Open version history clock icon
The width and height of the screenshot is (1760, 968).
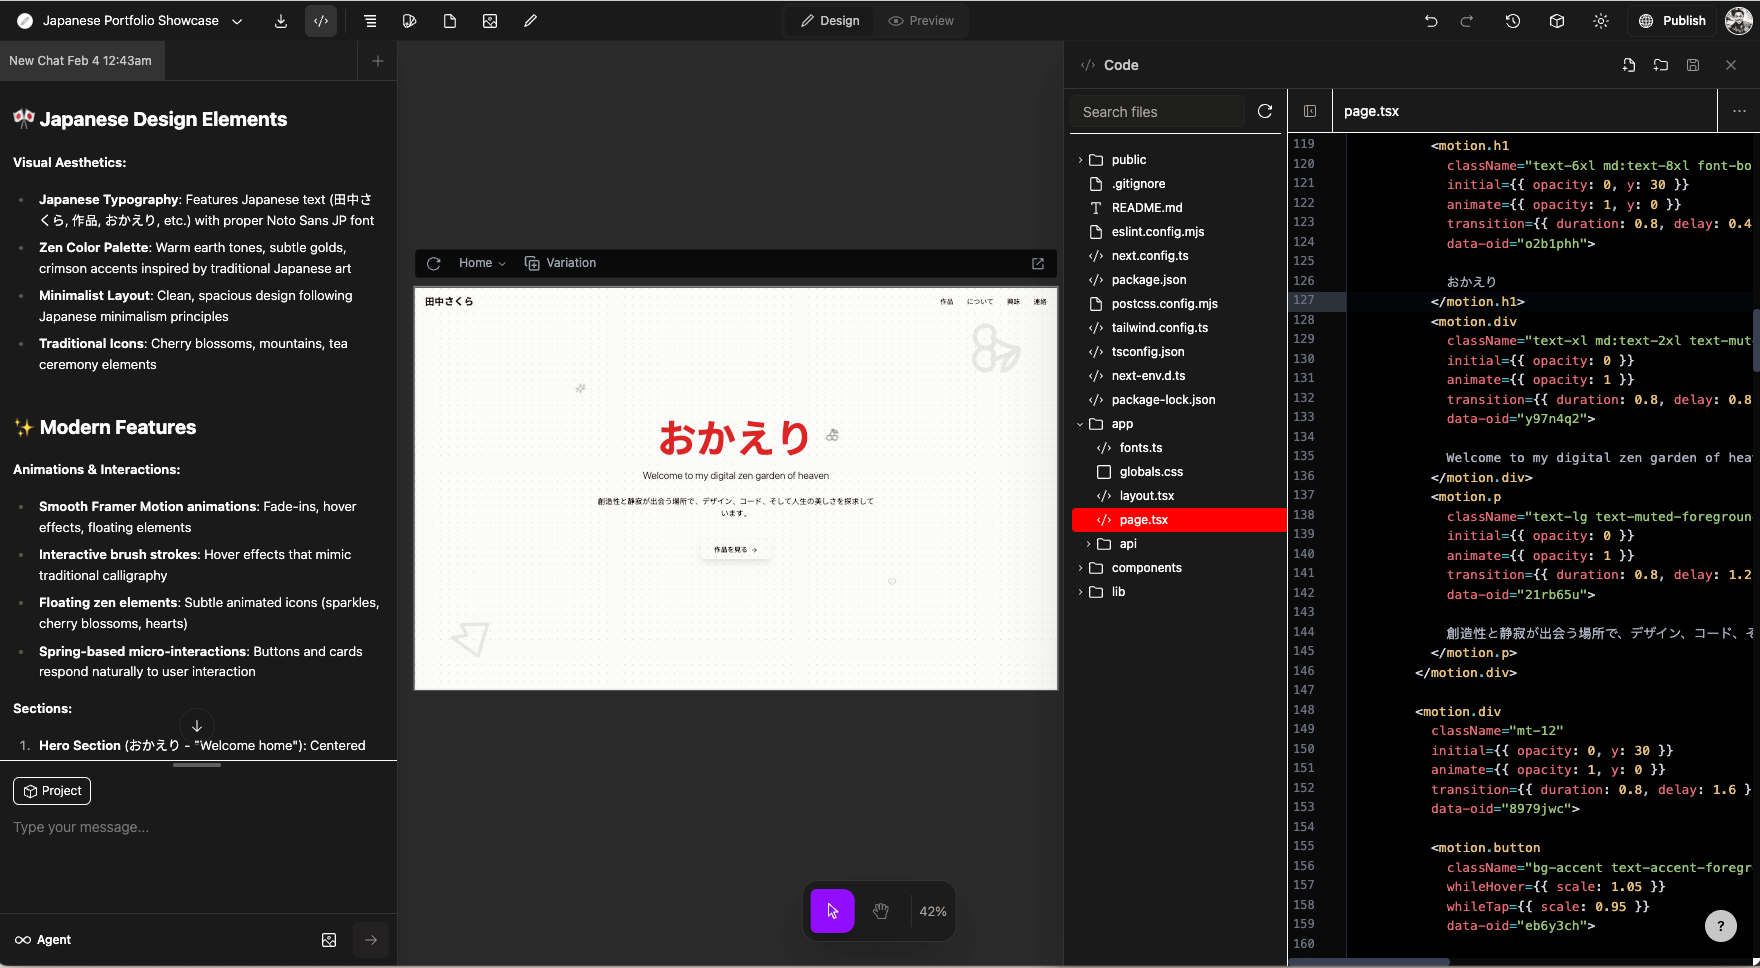tap(1512, 21)
